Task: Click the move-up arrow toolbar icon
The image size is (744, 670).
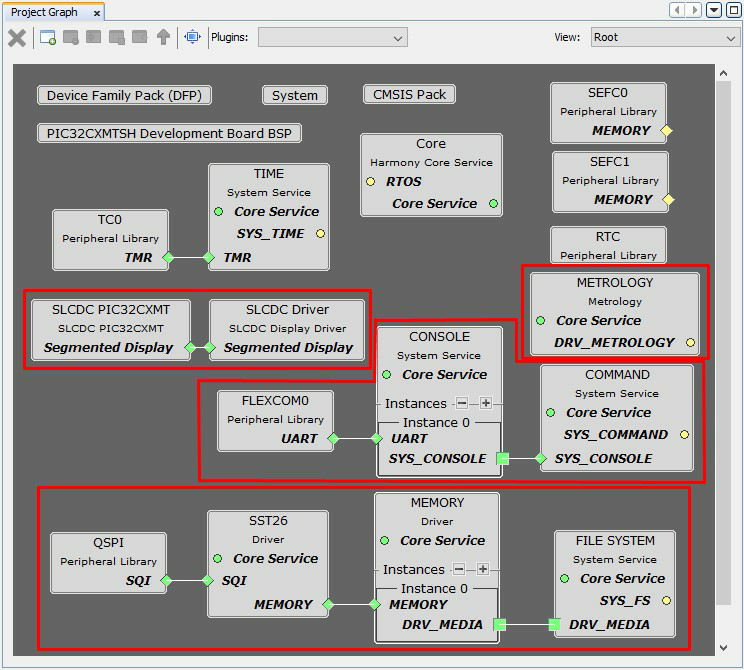Action: 163,37
